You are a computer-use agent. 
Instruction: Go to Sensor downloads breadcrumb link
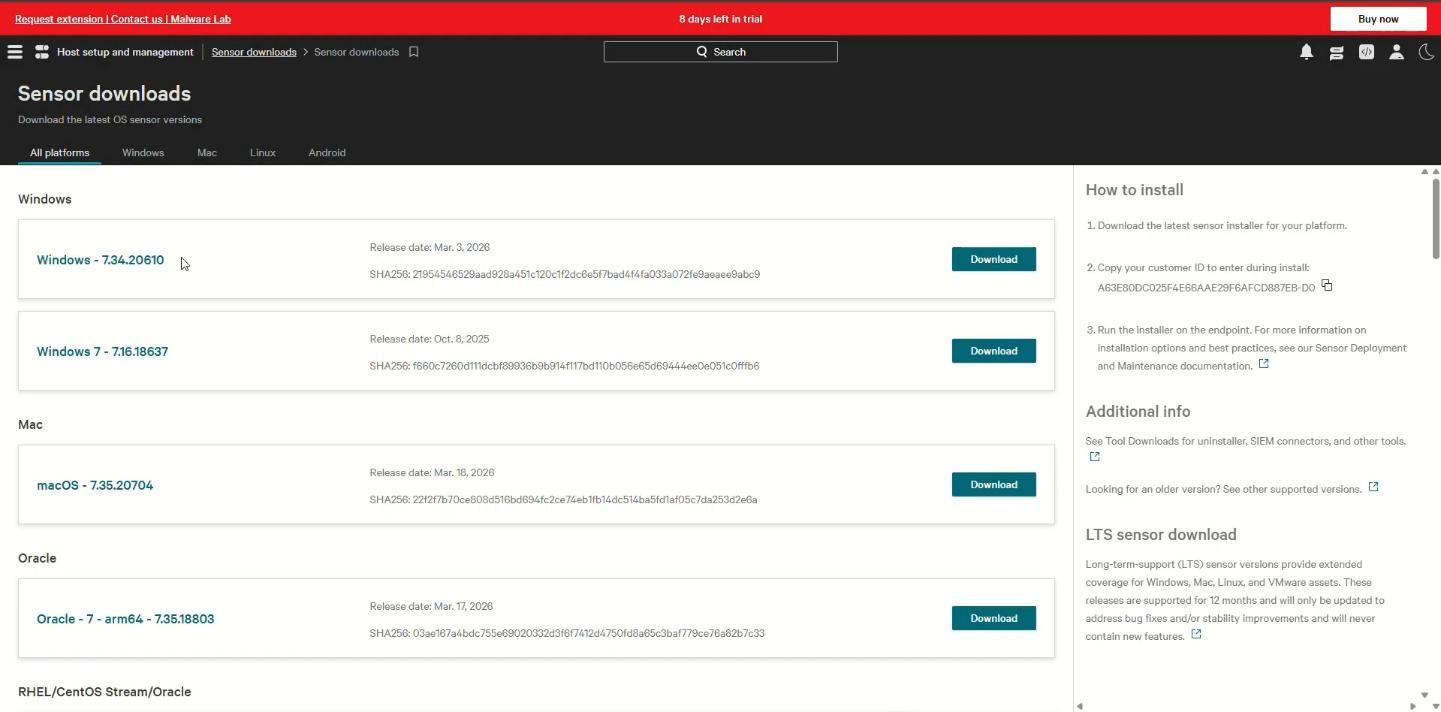[254, 52]
